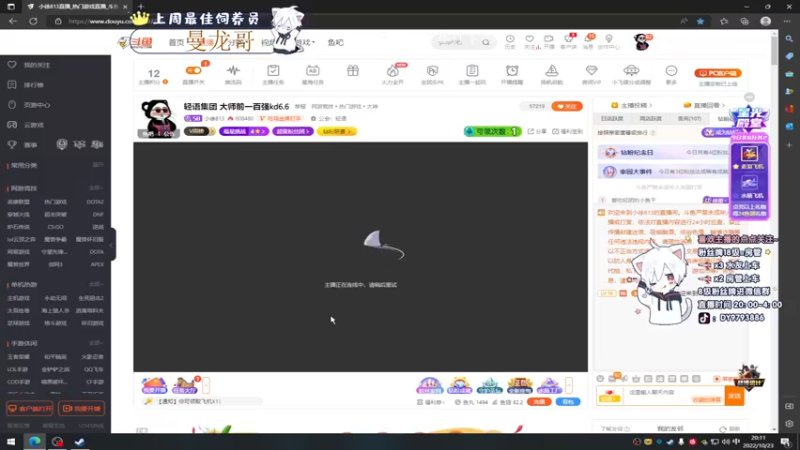Open the clipboard document icon in the toolbar
The width and height of the screenshot is (800, 450).
click(472, 70)
